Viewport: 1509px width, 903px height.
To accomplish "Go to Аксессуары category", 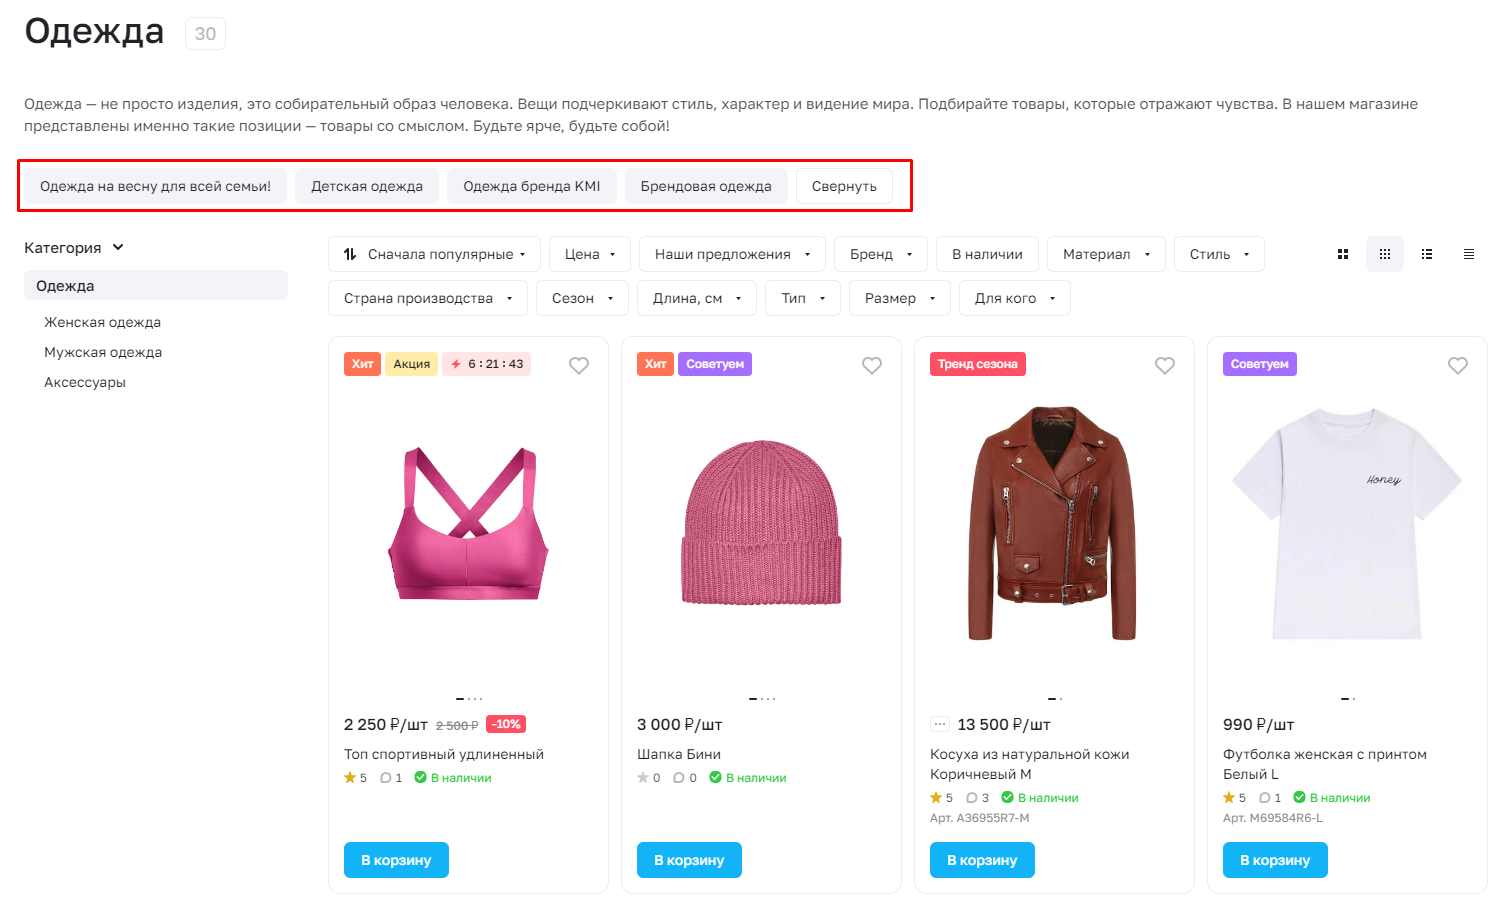I will [x=85, y=382].
